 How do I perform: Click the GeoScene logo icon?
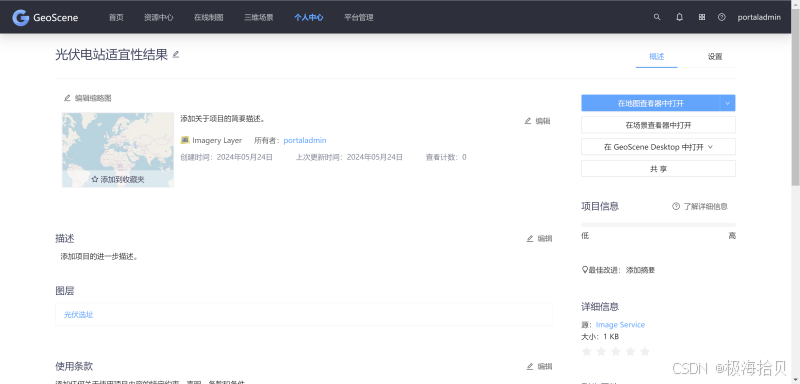(20, 17)
